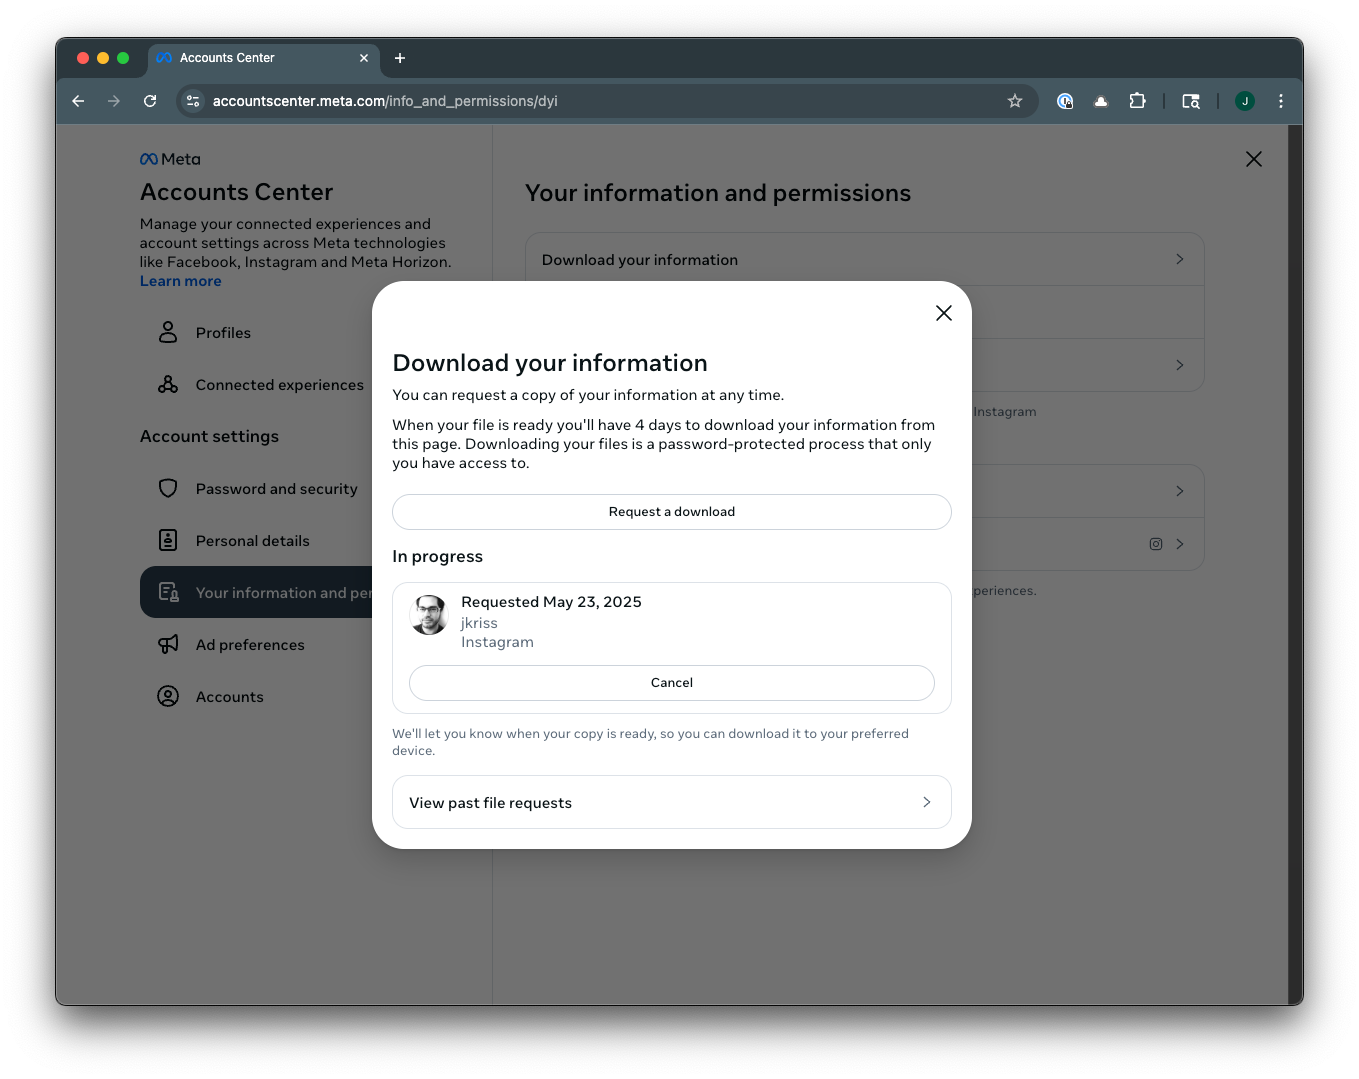Click the Request a download button
Screen dimensions: 1359x1079
click(x=672, y=512)
